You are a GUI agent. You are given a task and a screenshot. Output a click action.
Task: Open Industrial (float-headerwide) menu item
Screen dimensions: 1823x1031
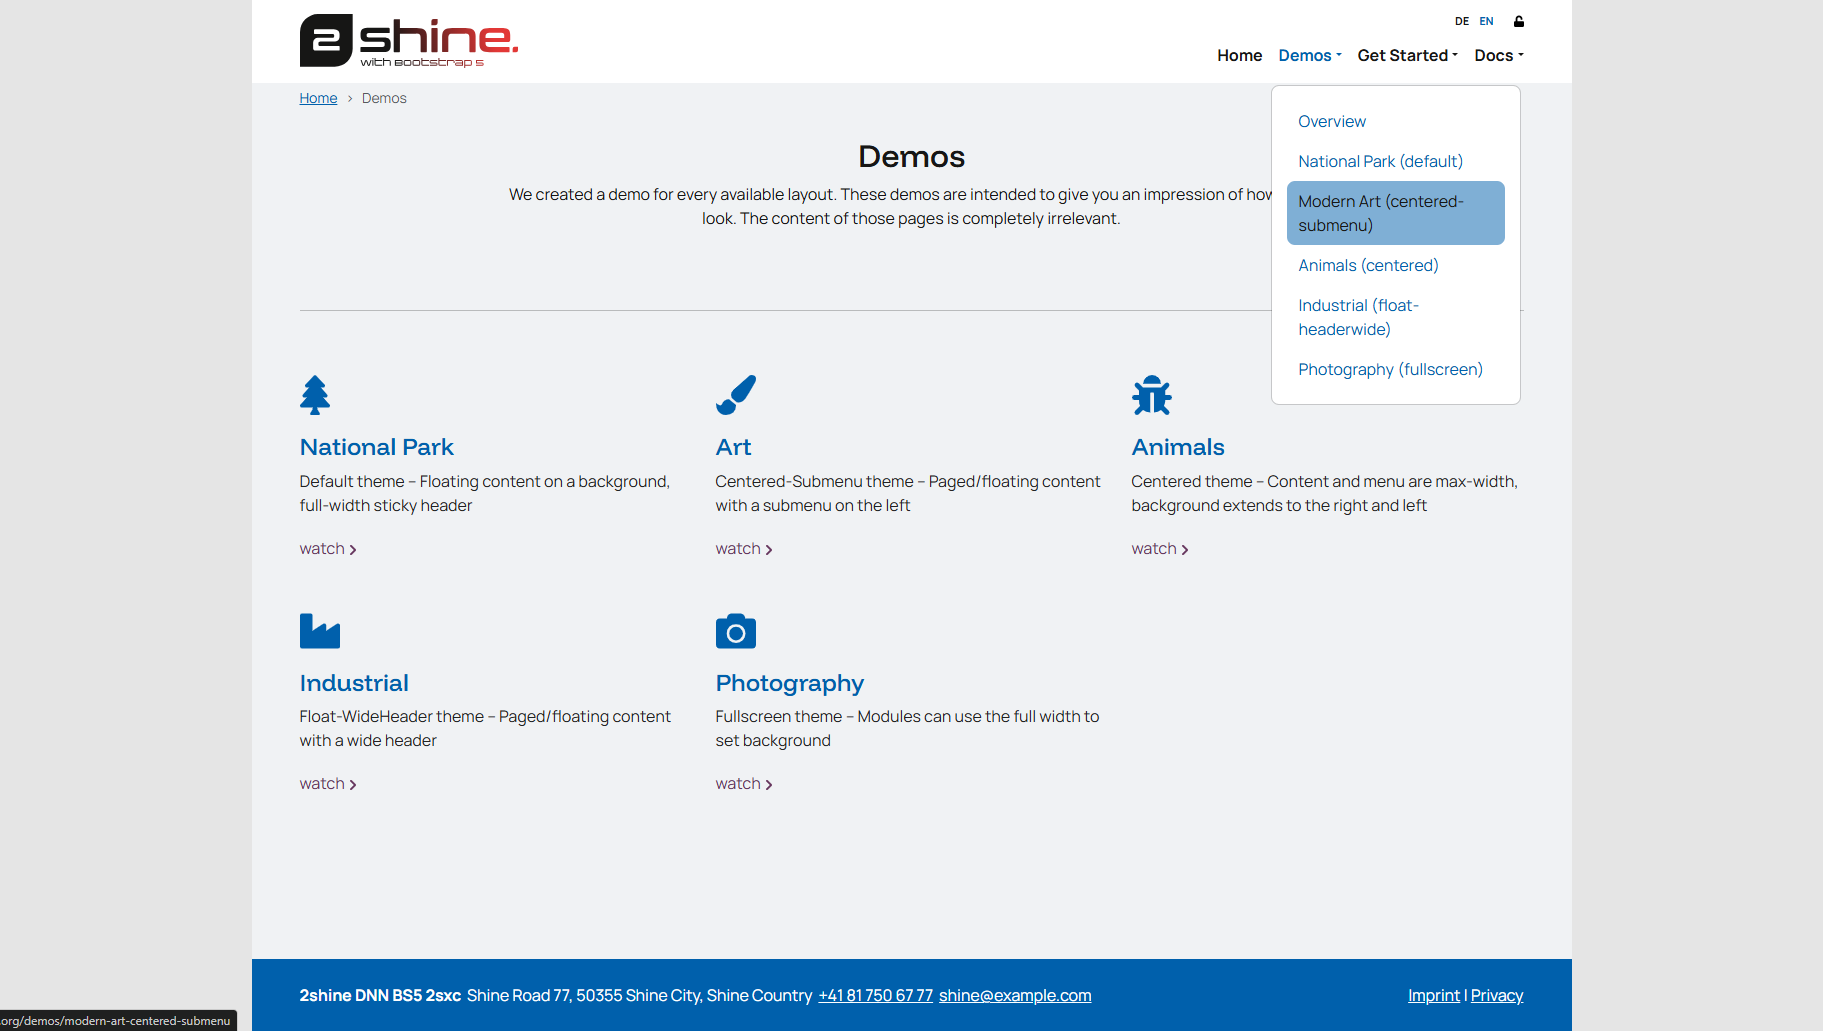[x=1358, y=317]
